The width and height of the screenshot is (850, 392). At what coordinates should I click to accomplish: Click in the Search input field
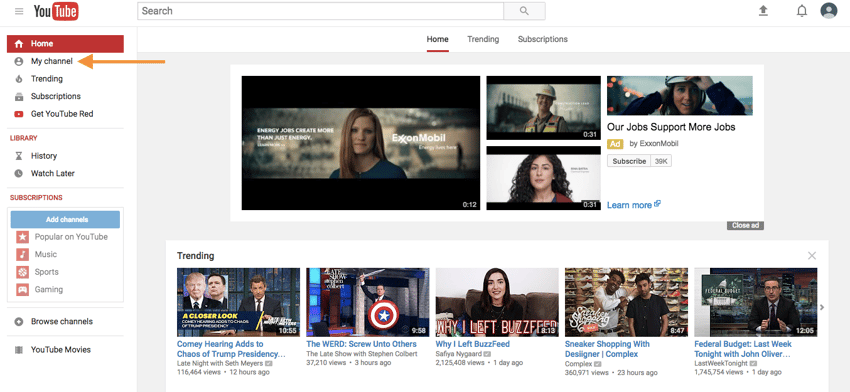pos(320,11)
